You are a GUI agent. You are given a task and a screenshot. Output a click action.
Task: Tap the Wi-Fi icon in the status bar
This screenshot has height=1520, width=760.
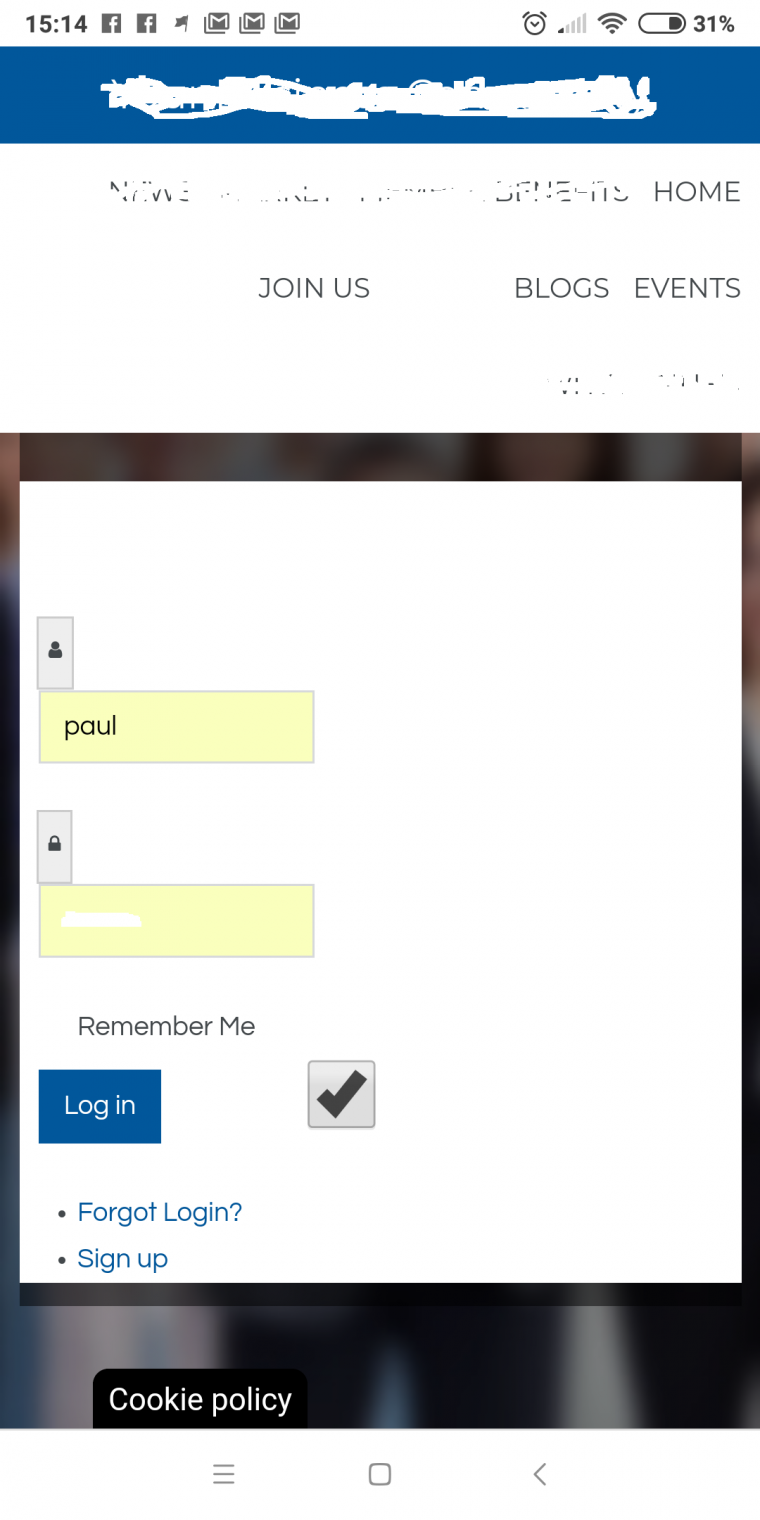click(x=612, y=23)
